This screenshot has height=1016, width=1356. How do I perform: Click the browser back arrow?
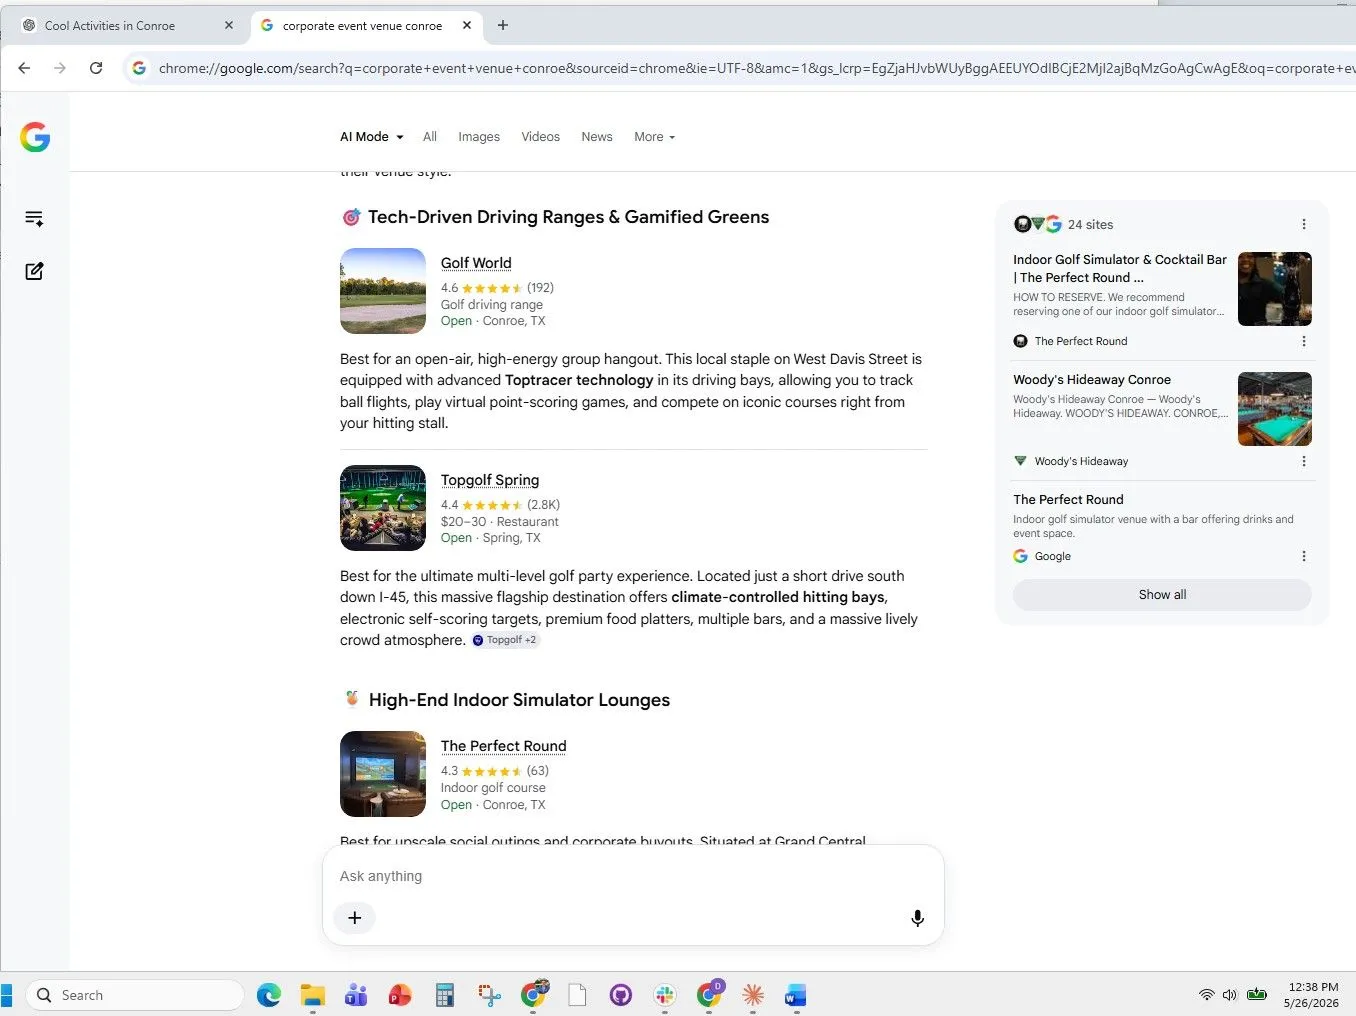coord(24,68)
